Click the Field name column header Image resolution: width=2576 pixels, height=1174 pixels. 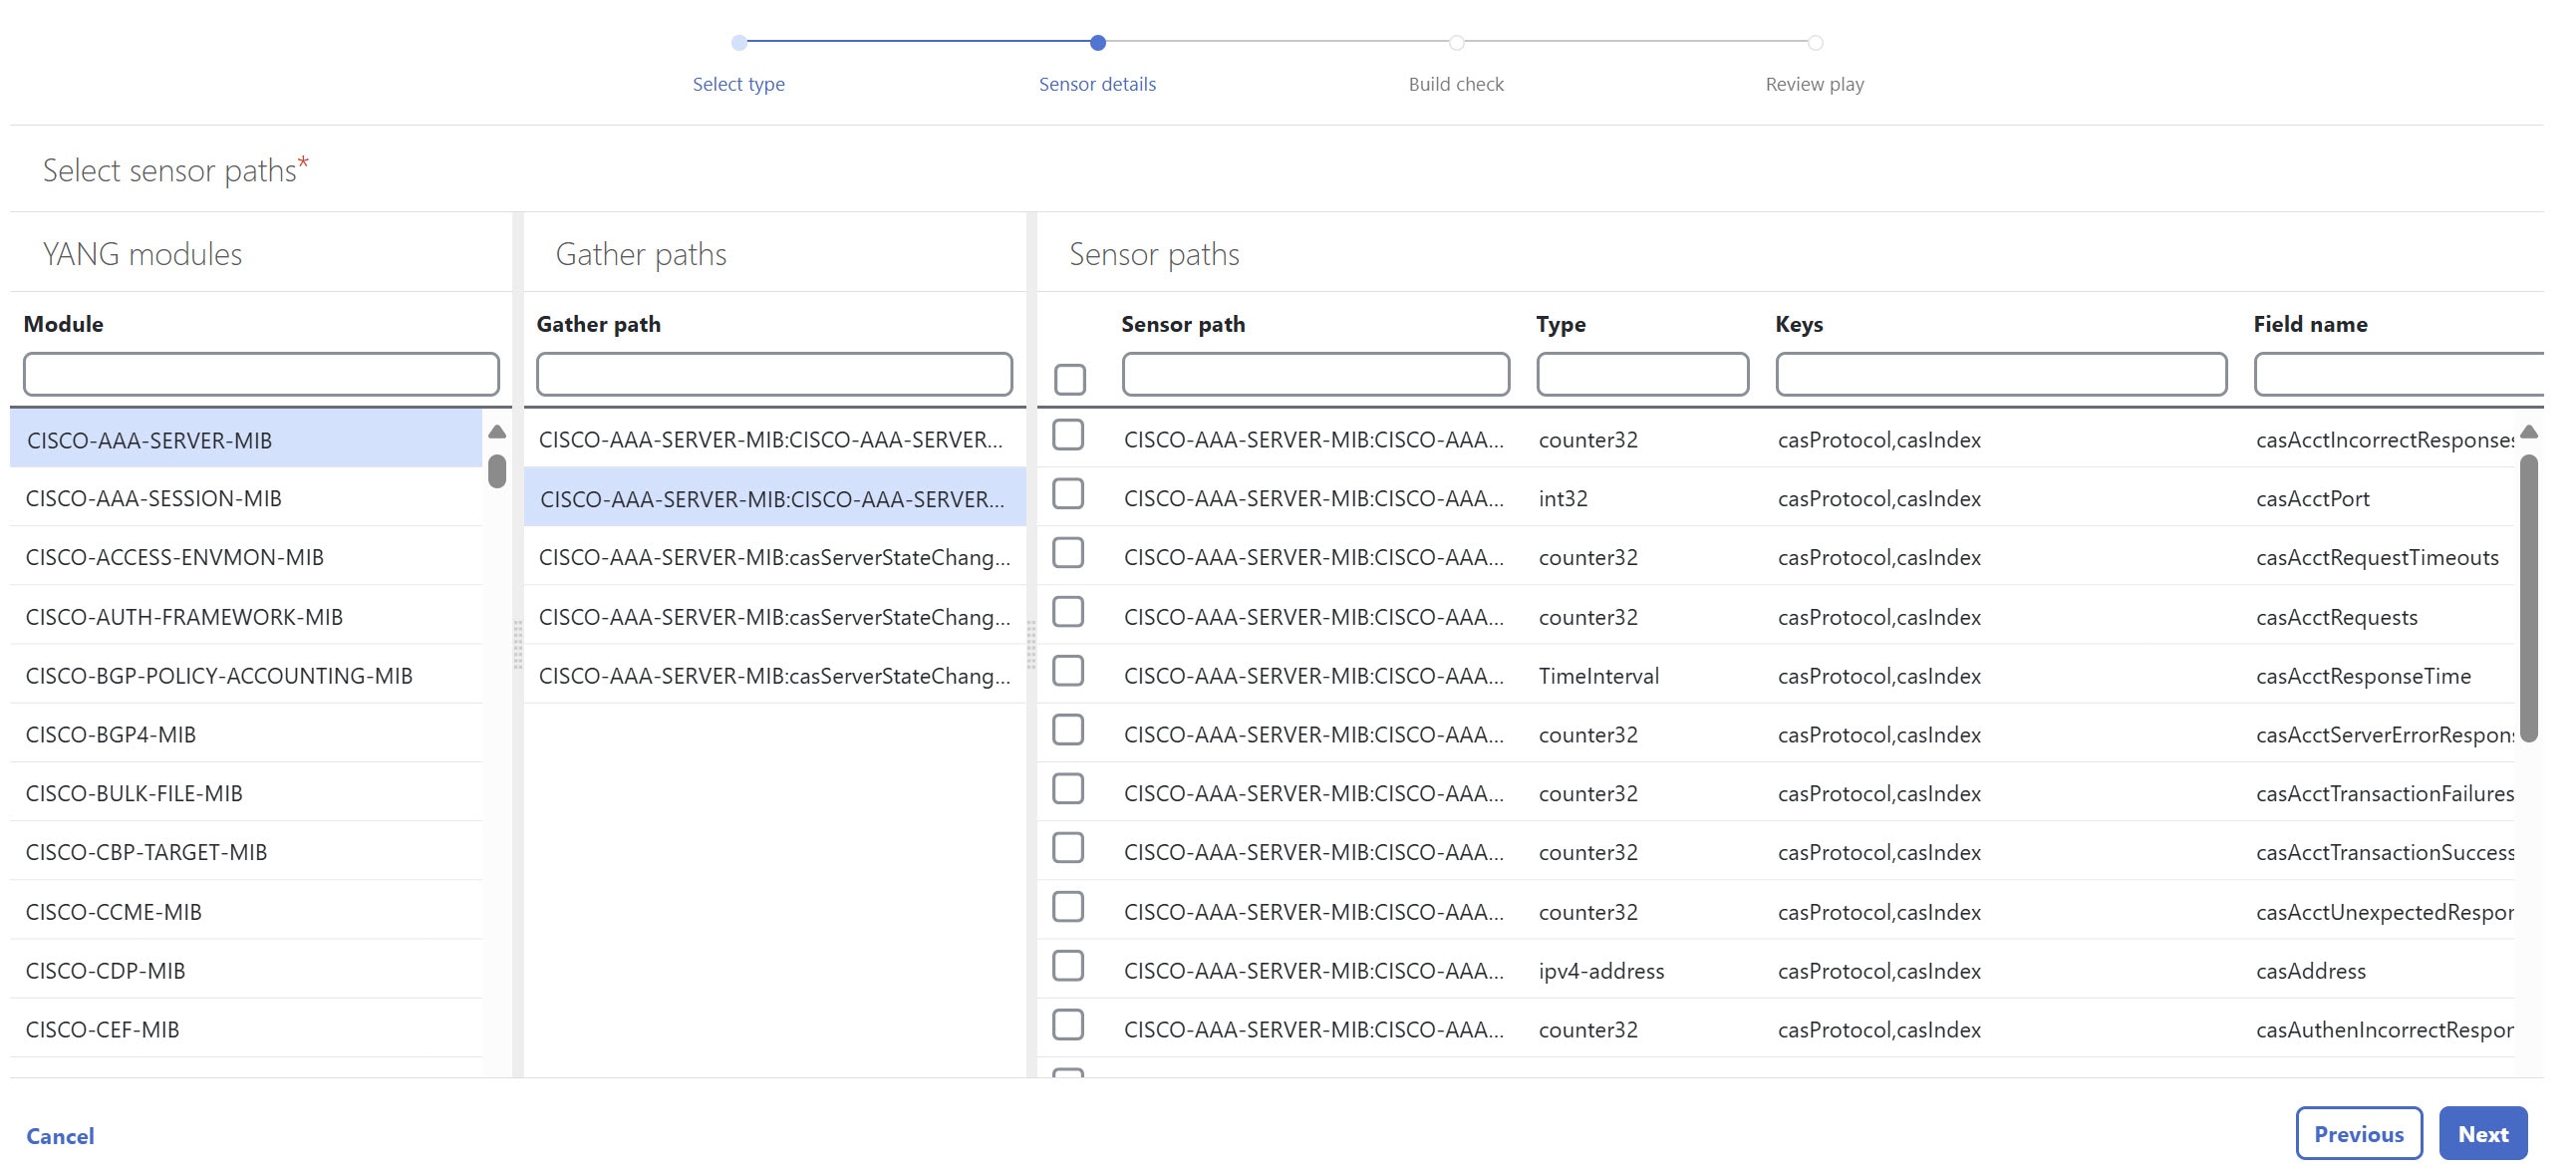[2310, 324]
